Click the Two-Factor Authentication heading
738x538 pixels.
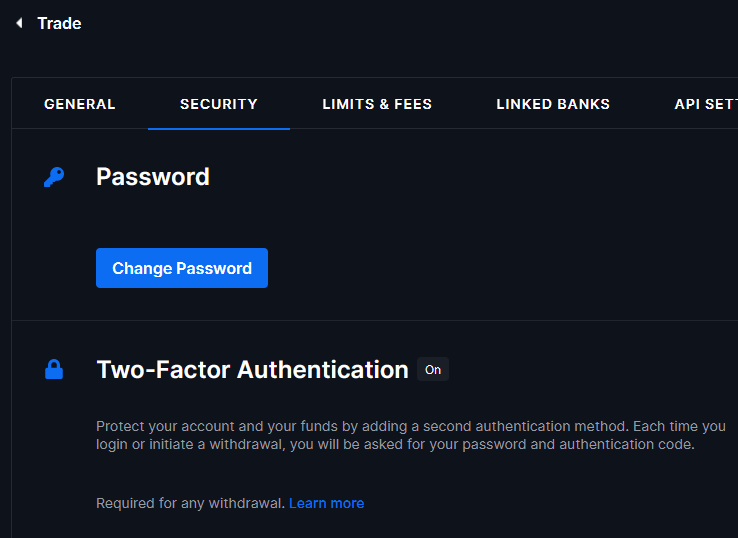point(252,370)
